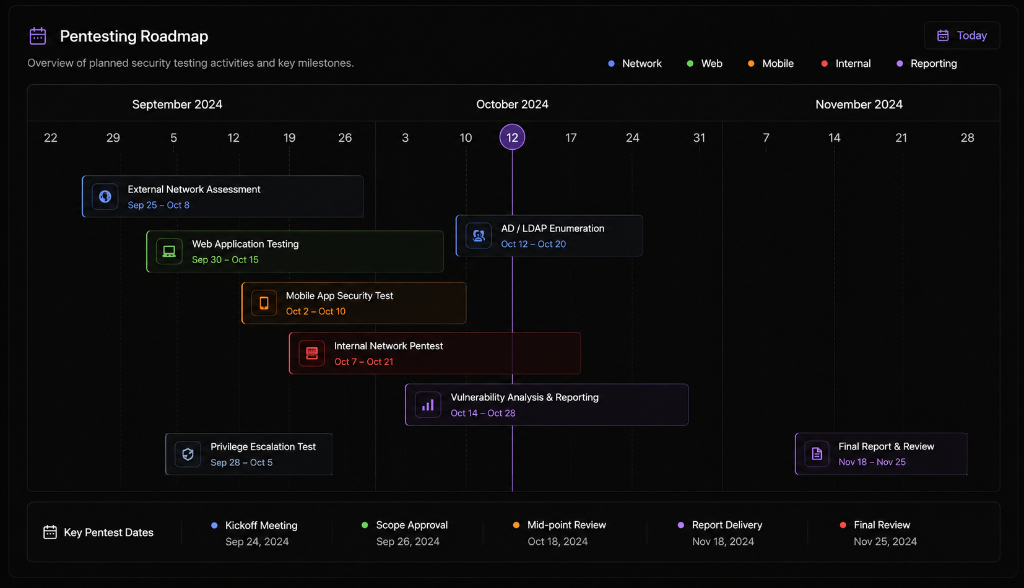
Task: Click the date range Sep 25 – Oct 8
Action: 159,205
